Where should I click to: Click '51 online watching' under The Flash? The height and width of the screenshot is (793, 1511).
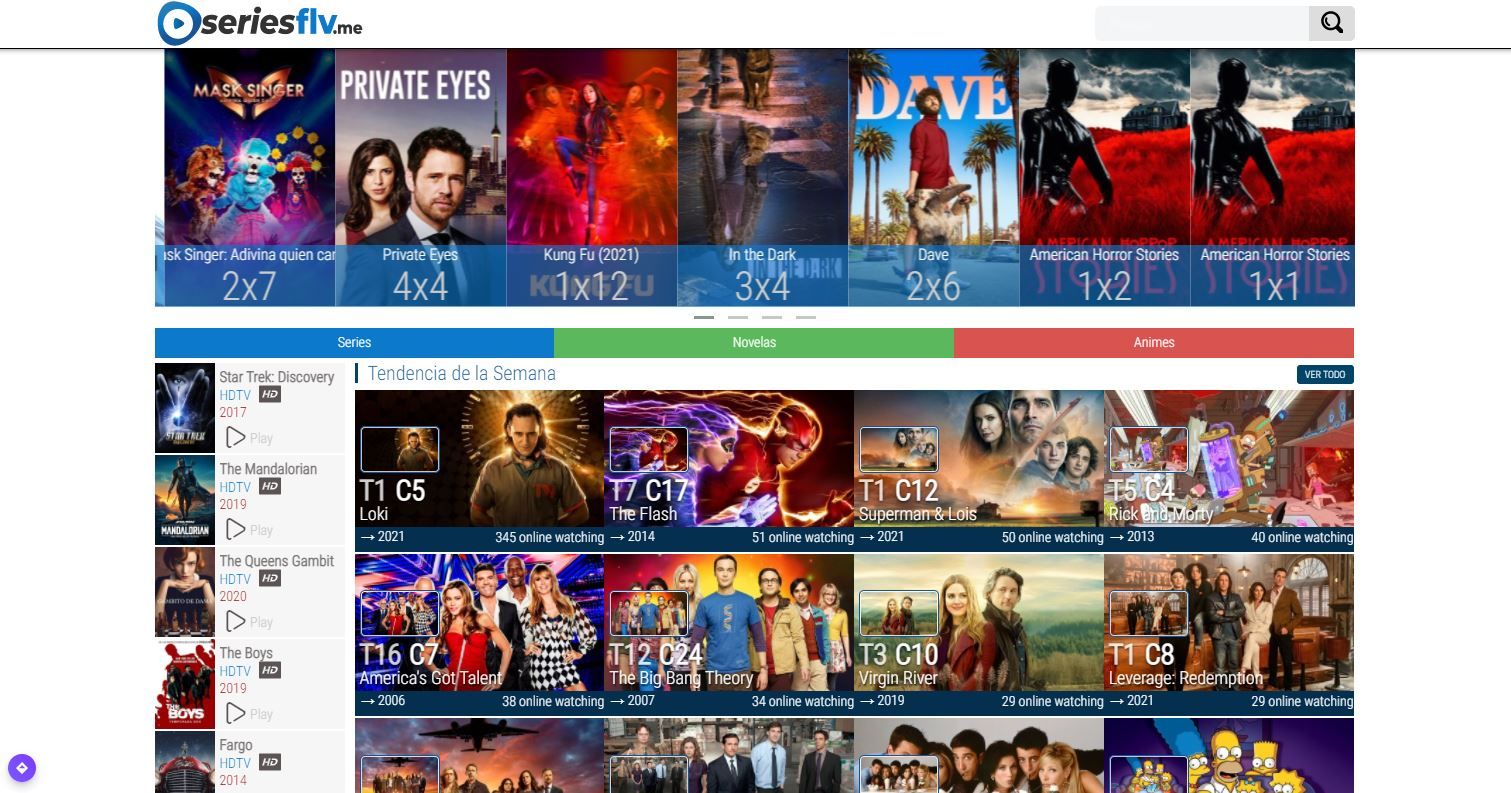coord(803,537)
